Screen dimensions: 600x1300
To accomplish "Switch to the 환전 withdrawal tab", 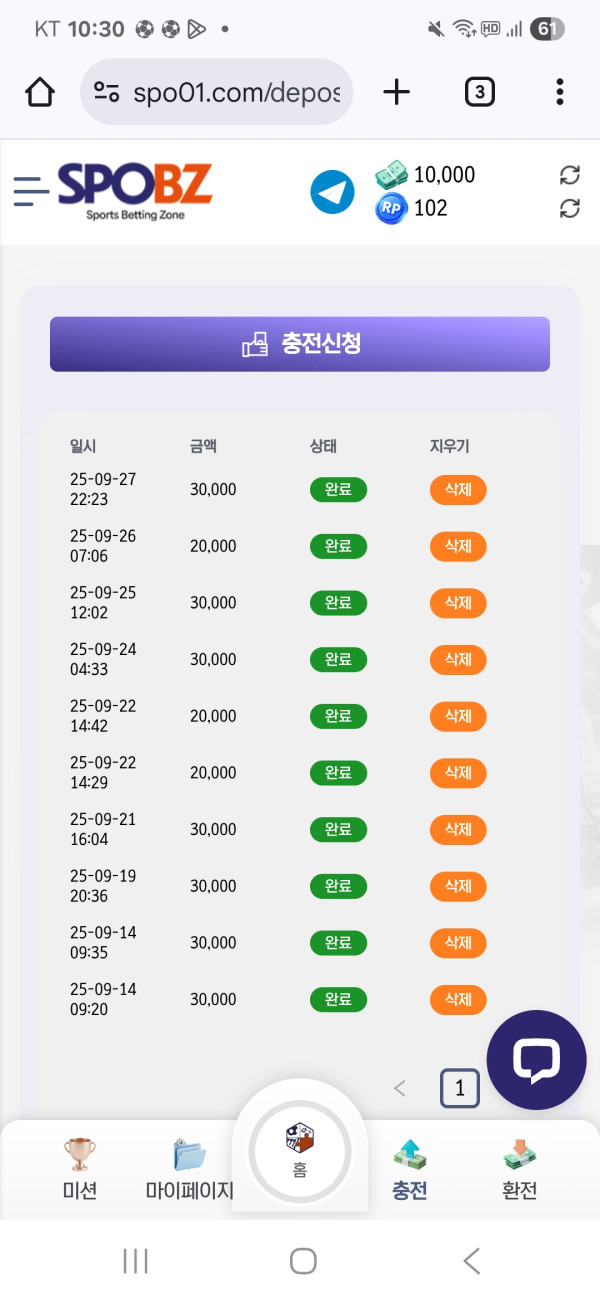I will click(519, 1170).
